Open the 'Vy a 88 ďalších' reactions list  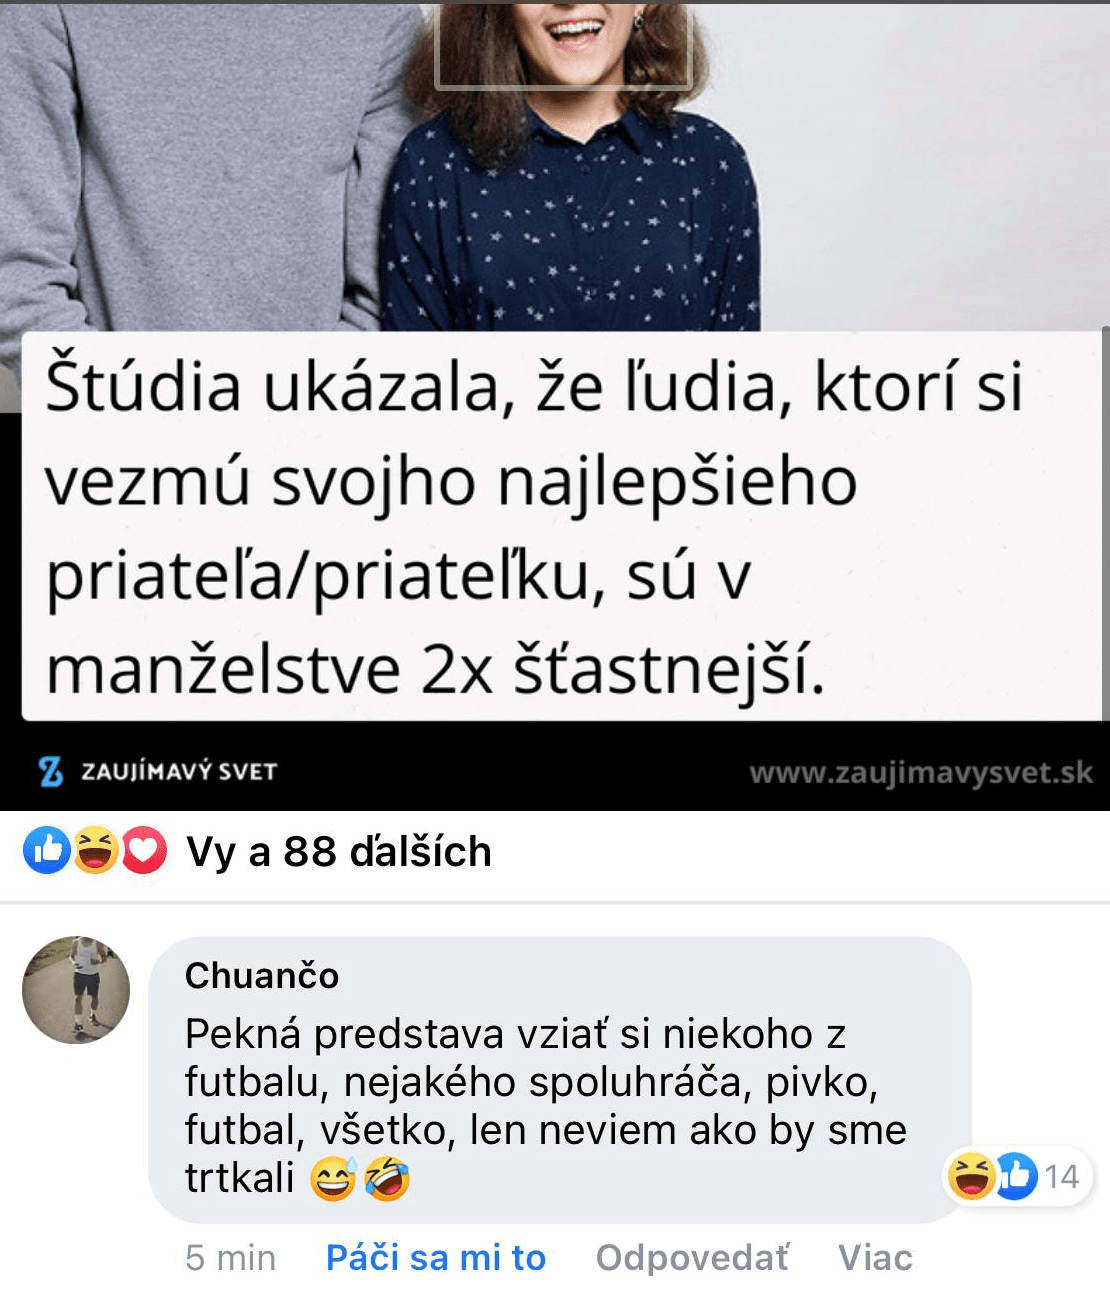coord(339,852)
